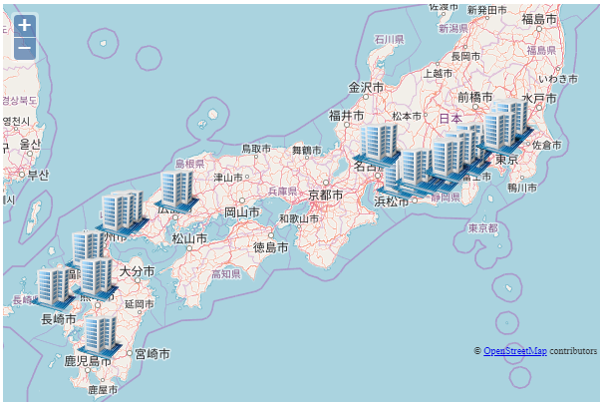
Task: Select the frontmost building marker above 東京 label
Action: click(499, 131)
